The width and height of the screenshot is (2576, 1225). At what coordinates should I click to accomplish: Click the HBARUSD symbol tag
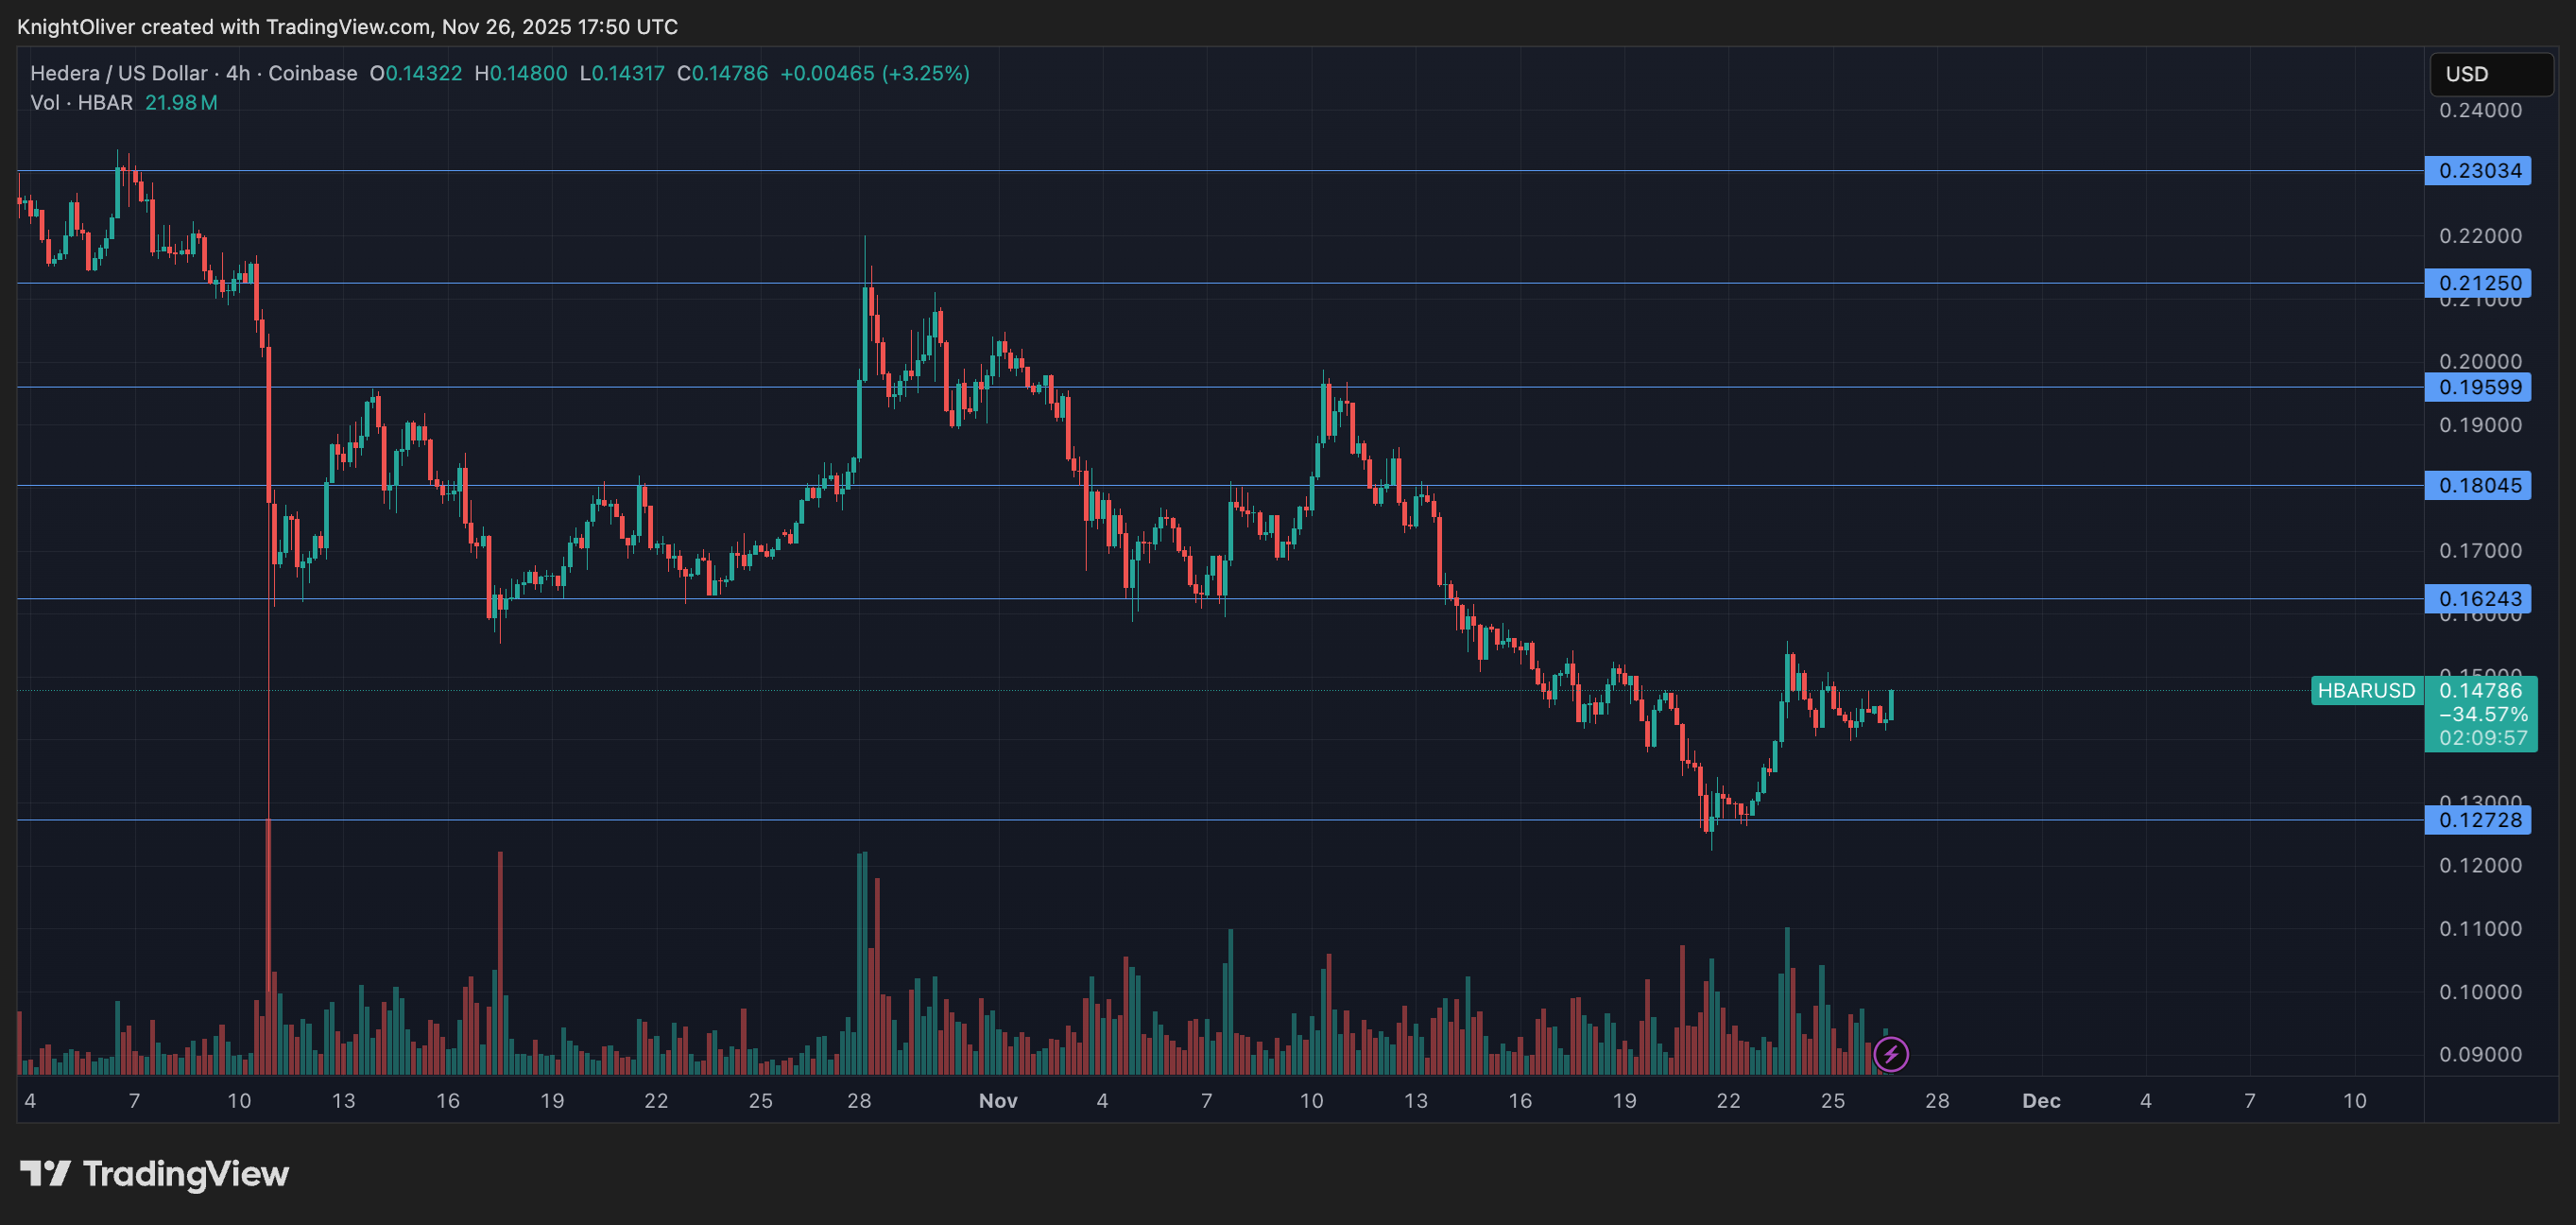click(x=2366, y=690)
